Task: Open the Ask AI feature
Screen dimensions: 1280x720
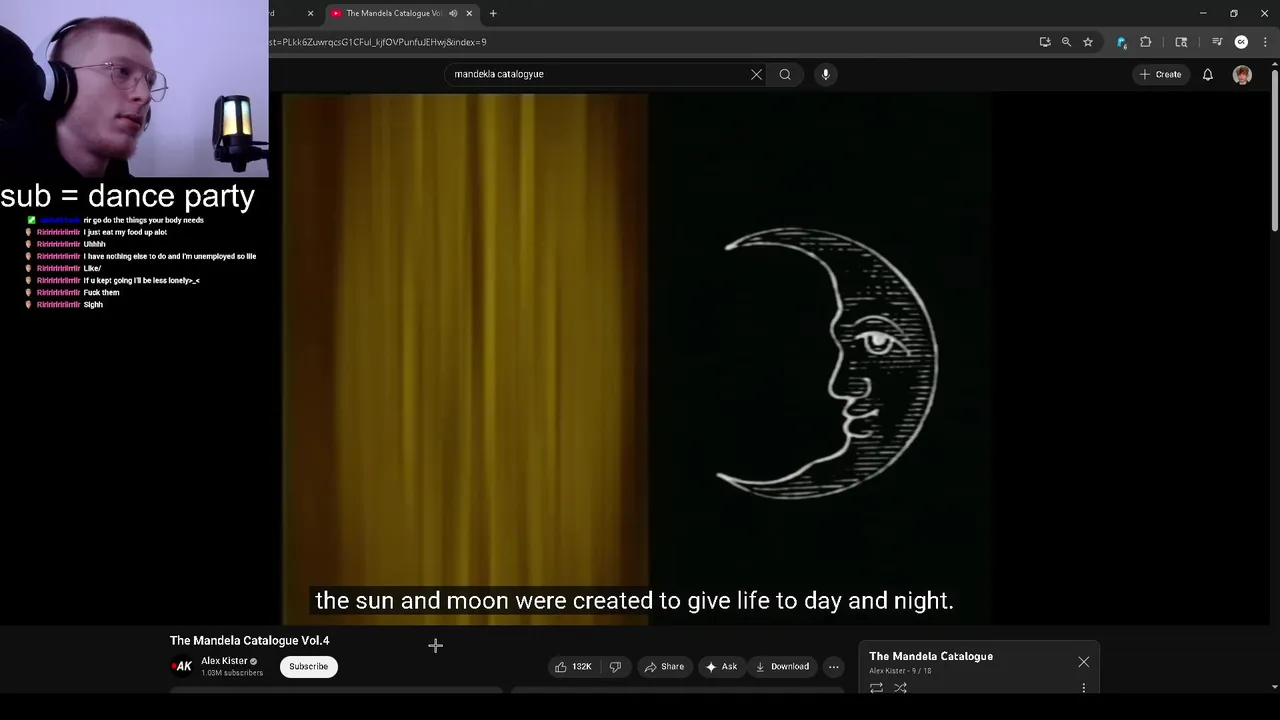Action: [721, 667]
